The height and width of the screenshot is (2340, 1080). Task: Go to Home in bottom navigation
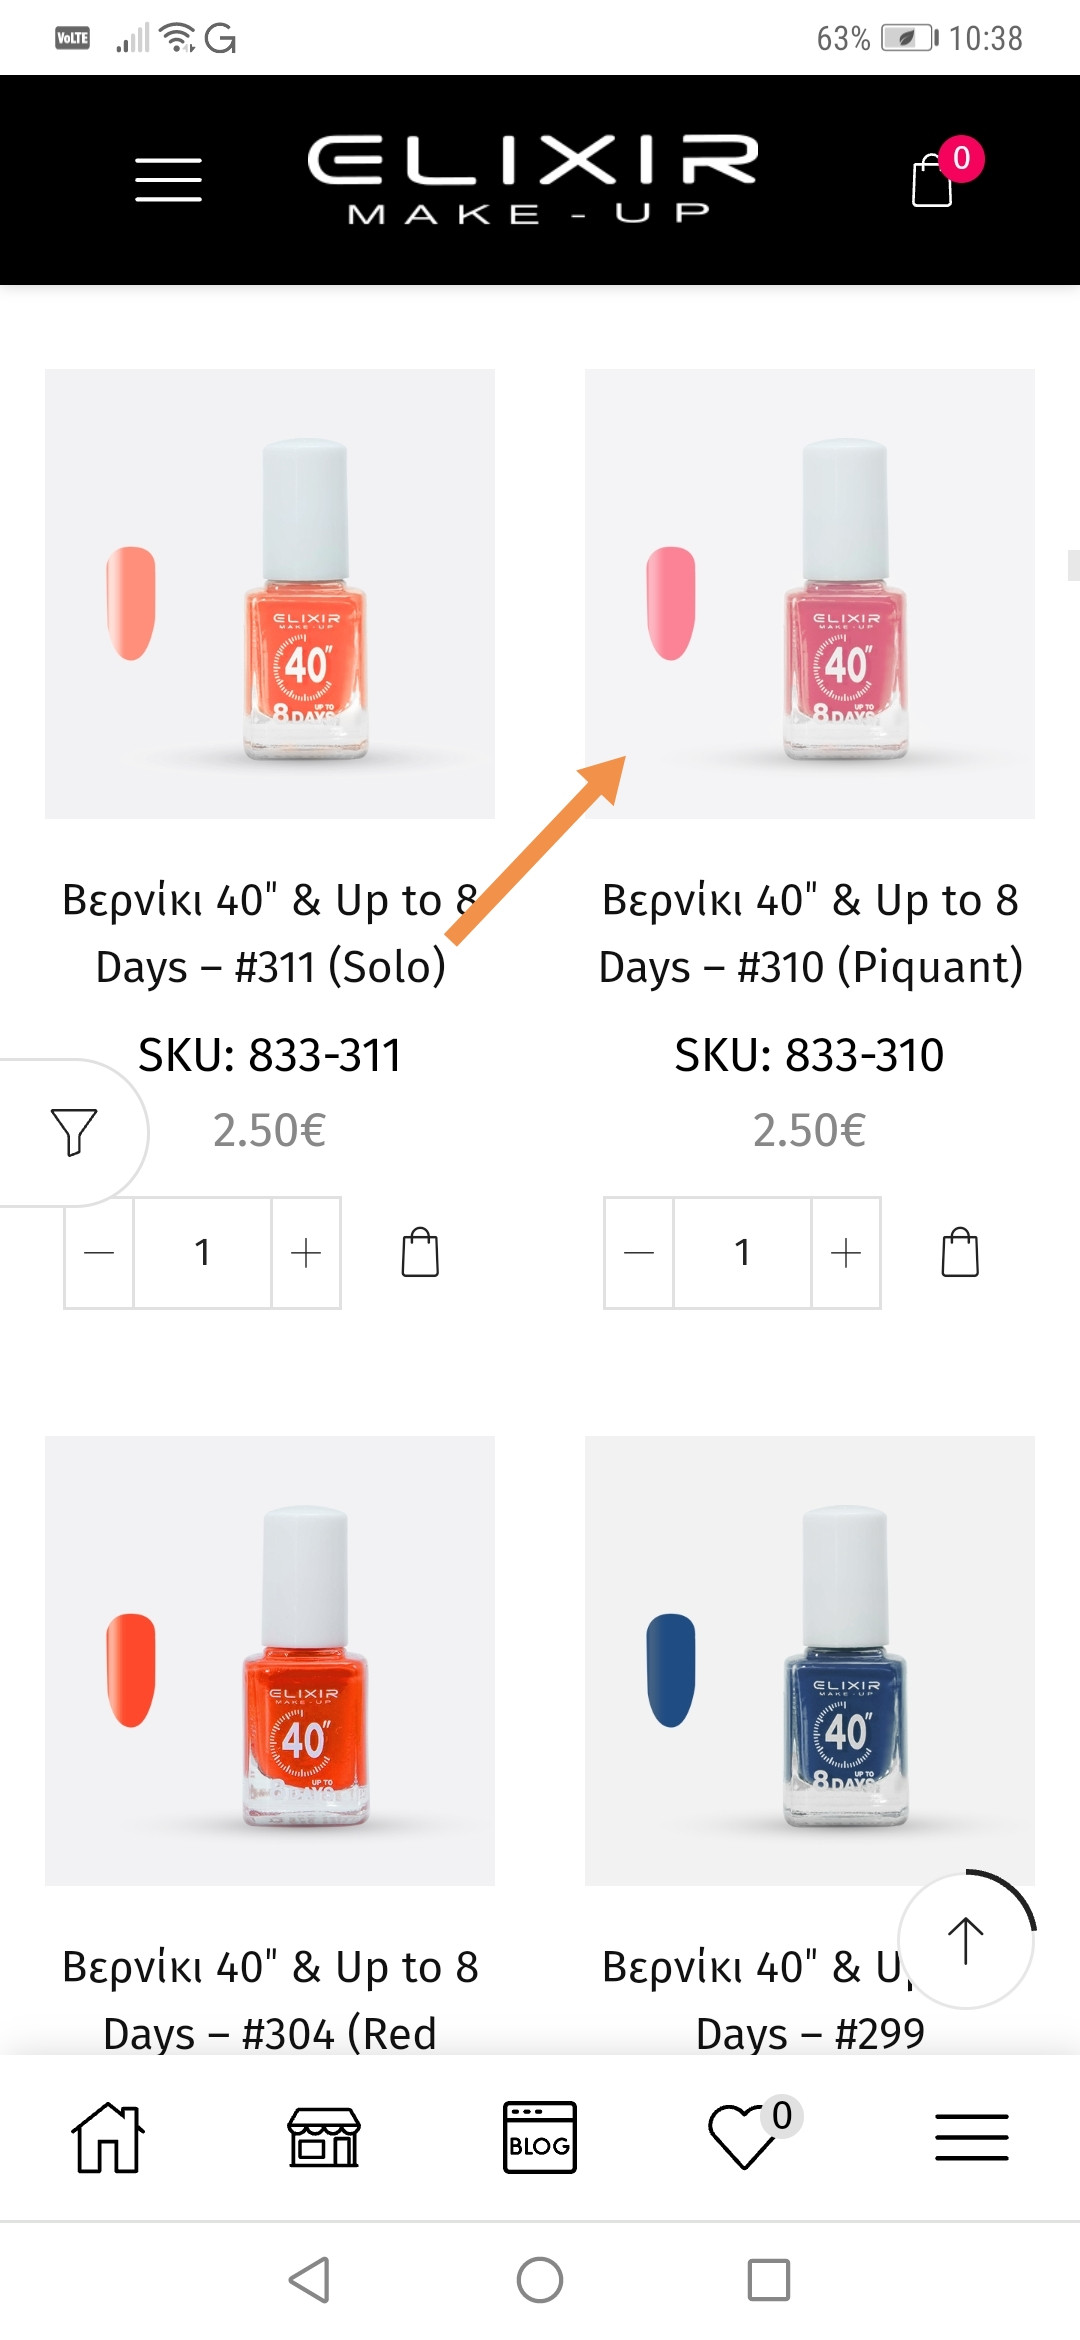pos(108,2138)
